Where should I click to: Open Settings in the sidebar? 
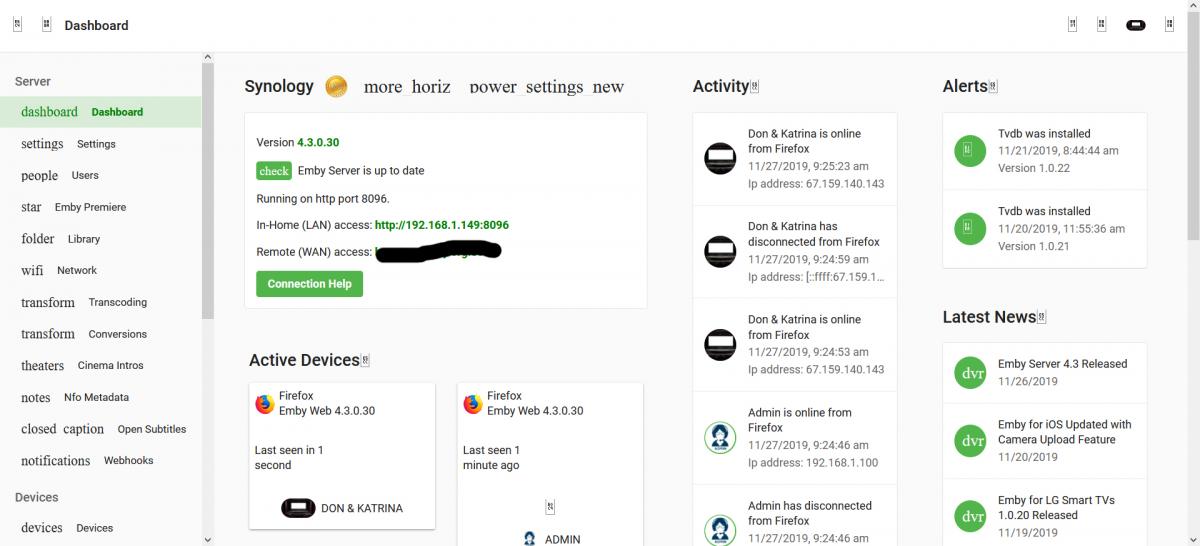point(100,144)
